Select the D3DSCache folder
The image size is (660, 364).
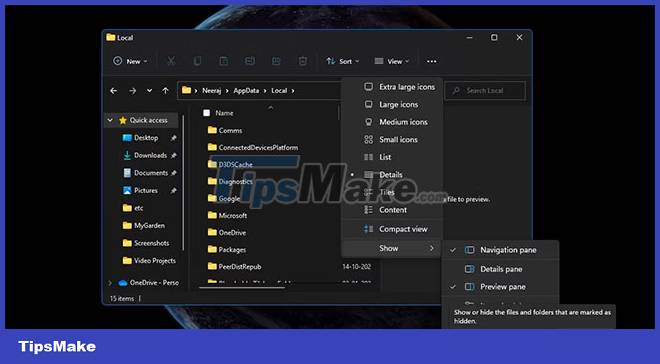click(235, 165)
